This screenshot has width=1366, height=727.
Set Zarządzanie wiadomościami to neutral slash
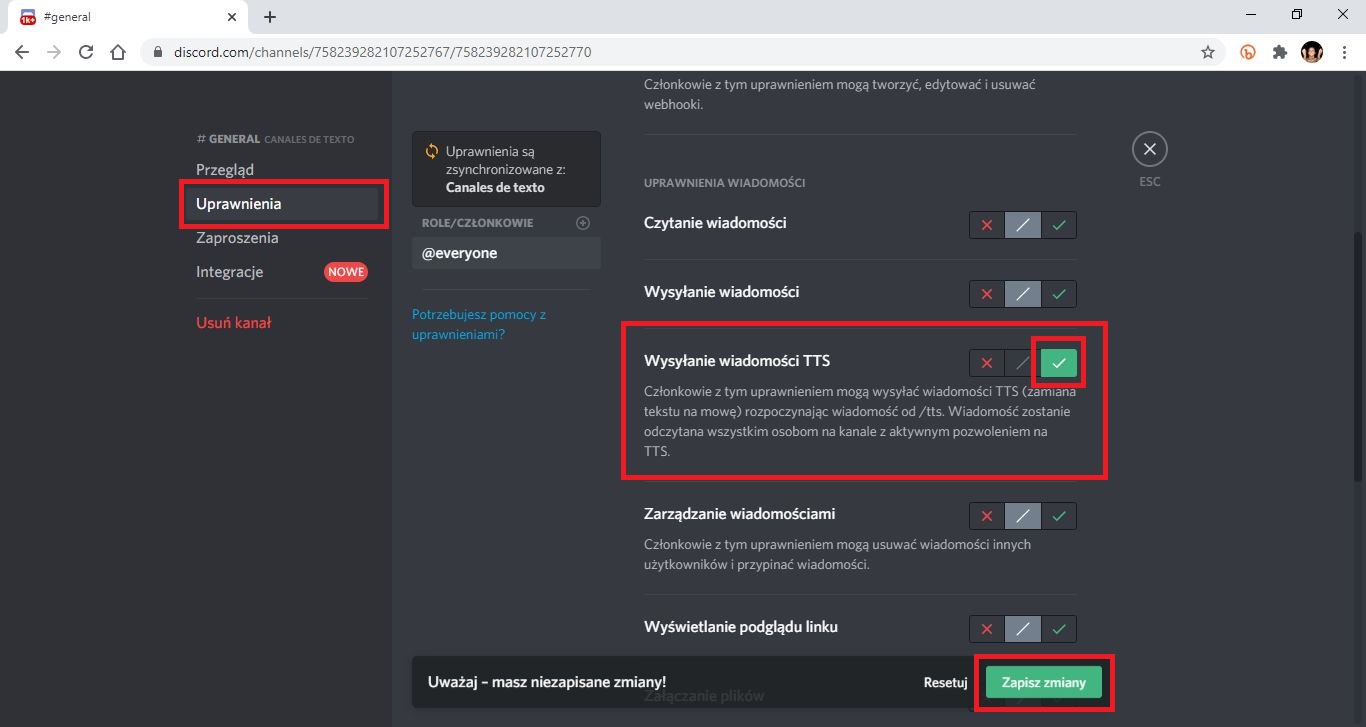click(x=1023, y=516)
